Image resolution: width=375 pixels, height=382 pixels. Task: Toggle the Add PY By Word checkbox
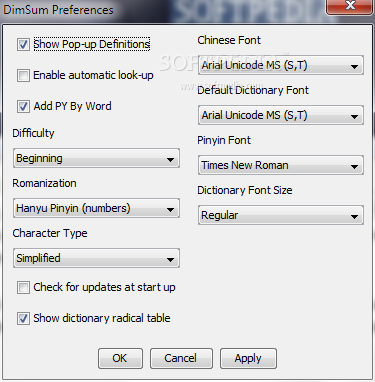click(23, 107)
